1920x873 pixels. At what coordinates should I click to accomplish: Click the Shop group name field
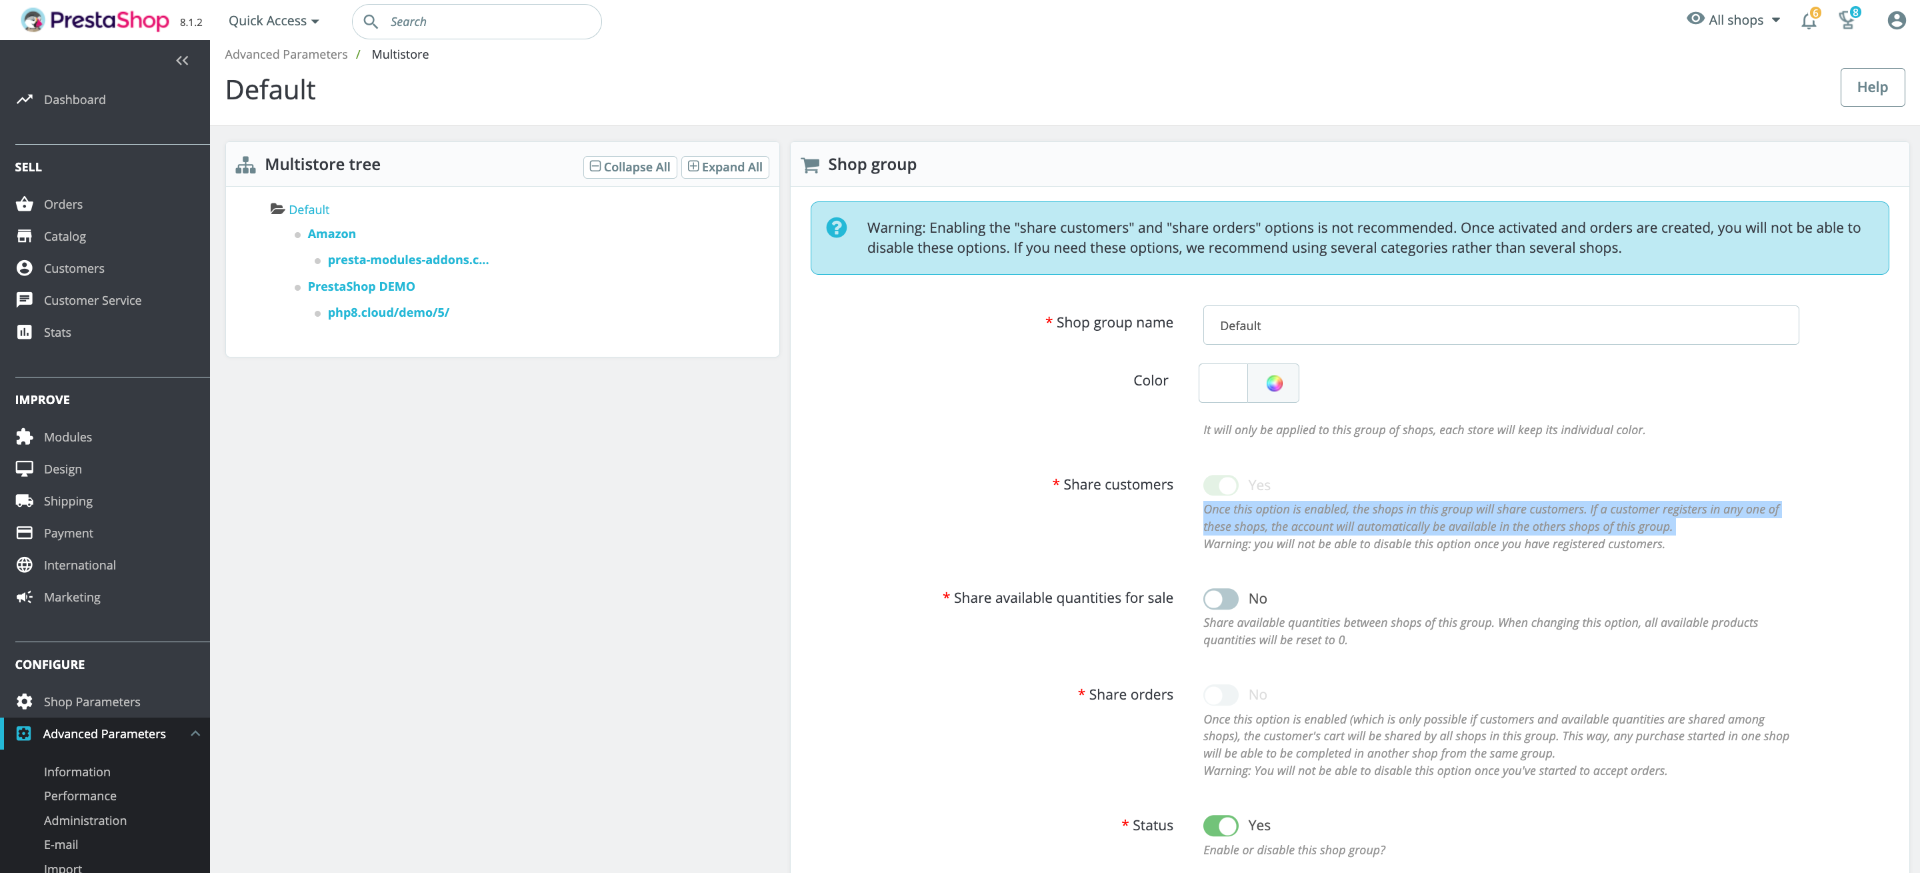point(1500,326)
